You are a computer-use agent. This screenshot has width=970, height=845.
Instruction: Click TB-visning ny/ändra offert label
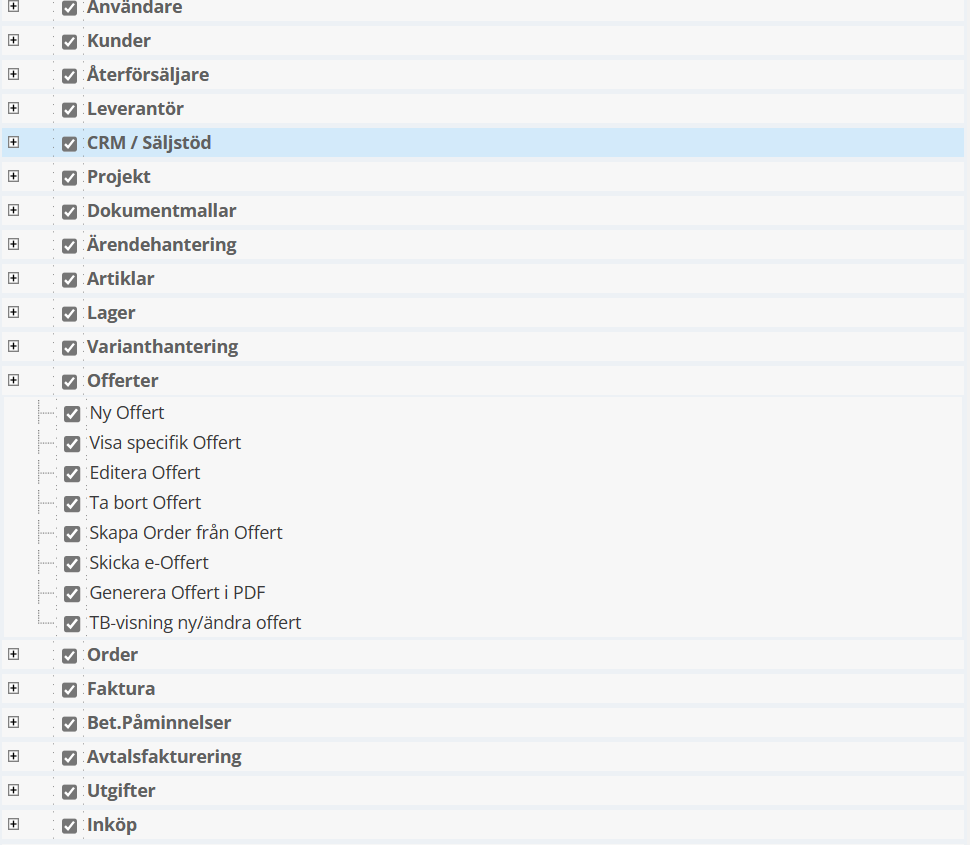coord(195,623)
